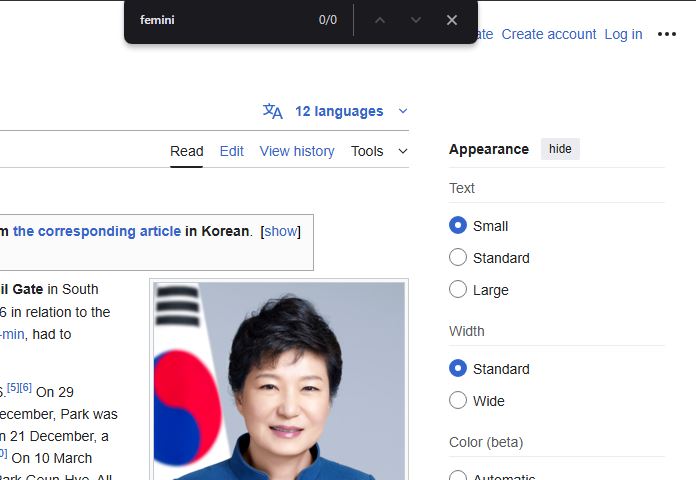
Task: Click the Tools chevron arrow
Action: click(403, 151)
